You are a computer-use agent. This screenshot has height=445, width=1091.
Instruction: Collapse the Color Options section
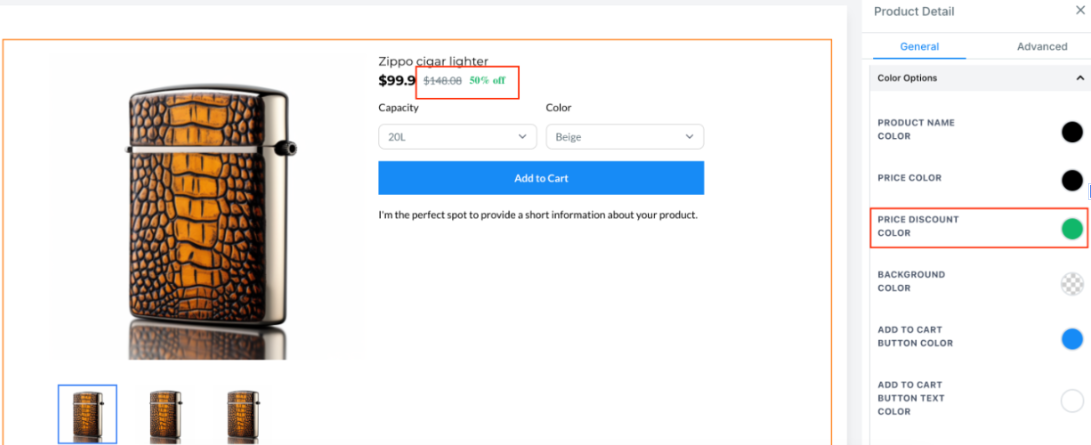[1080, 78]
